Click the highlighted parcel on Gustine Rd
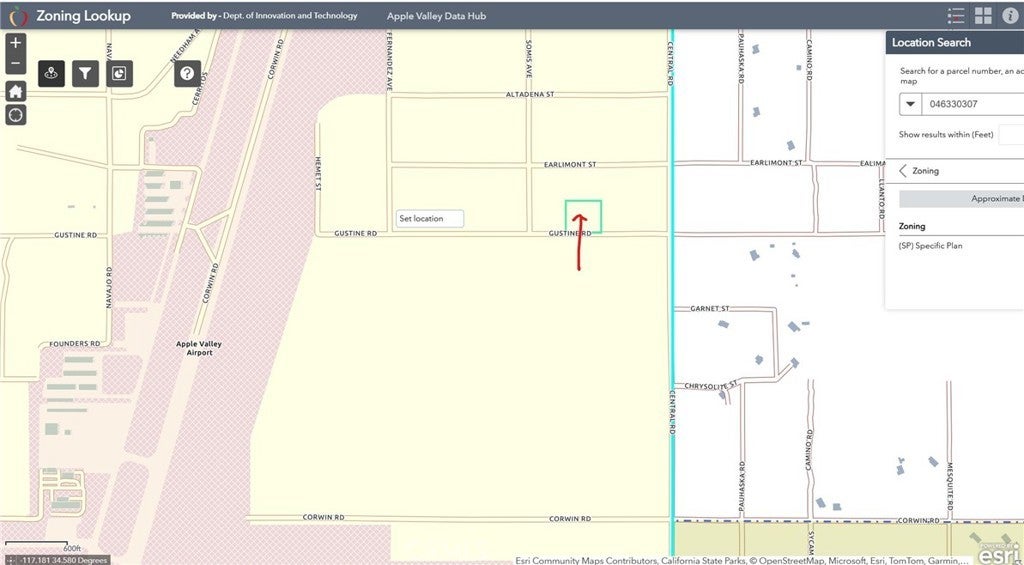 [x=583, y=216]
